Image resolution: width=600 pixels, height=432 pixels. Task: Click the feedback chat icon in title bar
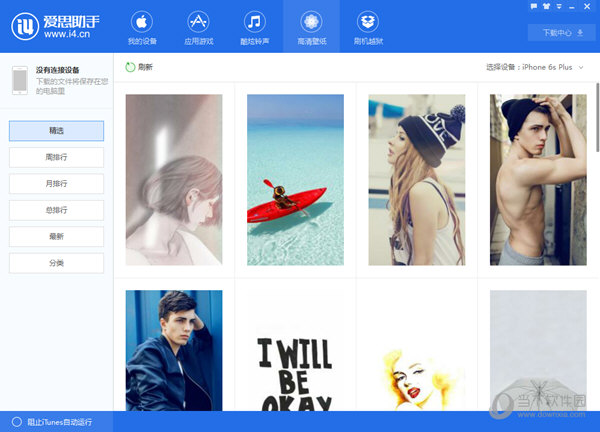[x=534, y=6]
